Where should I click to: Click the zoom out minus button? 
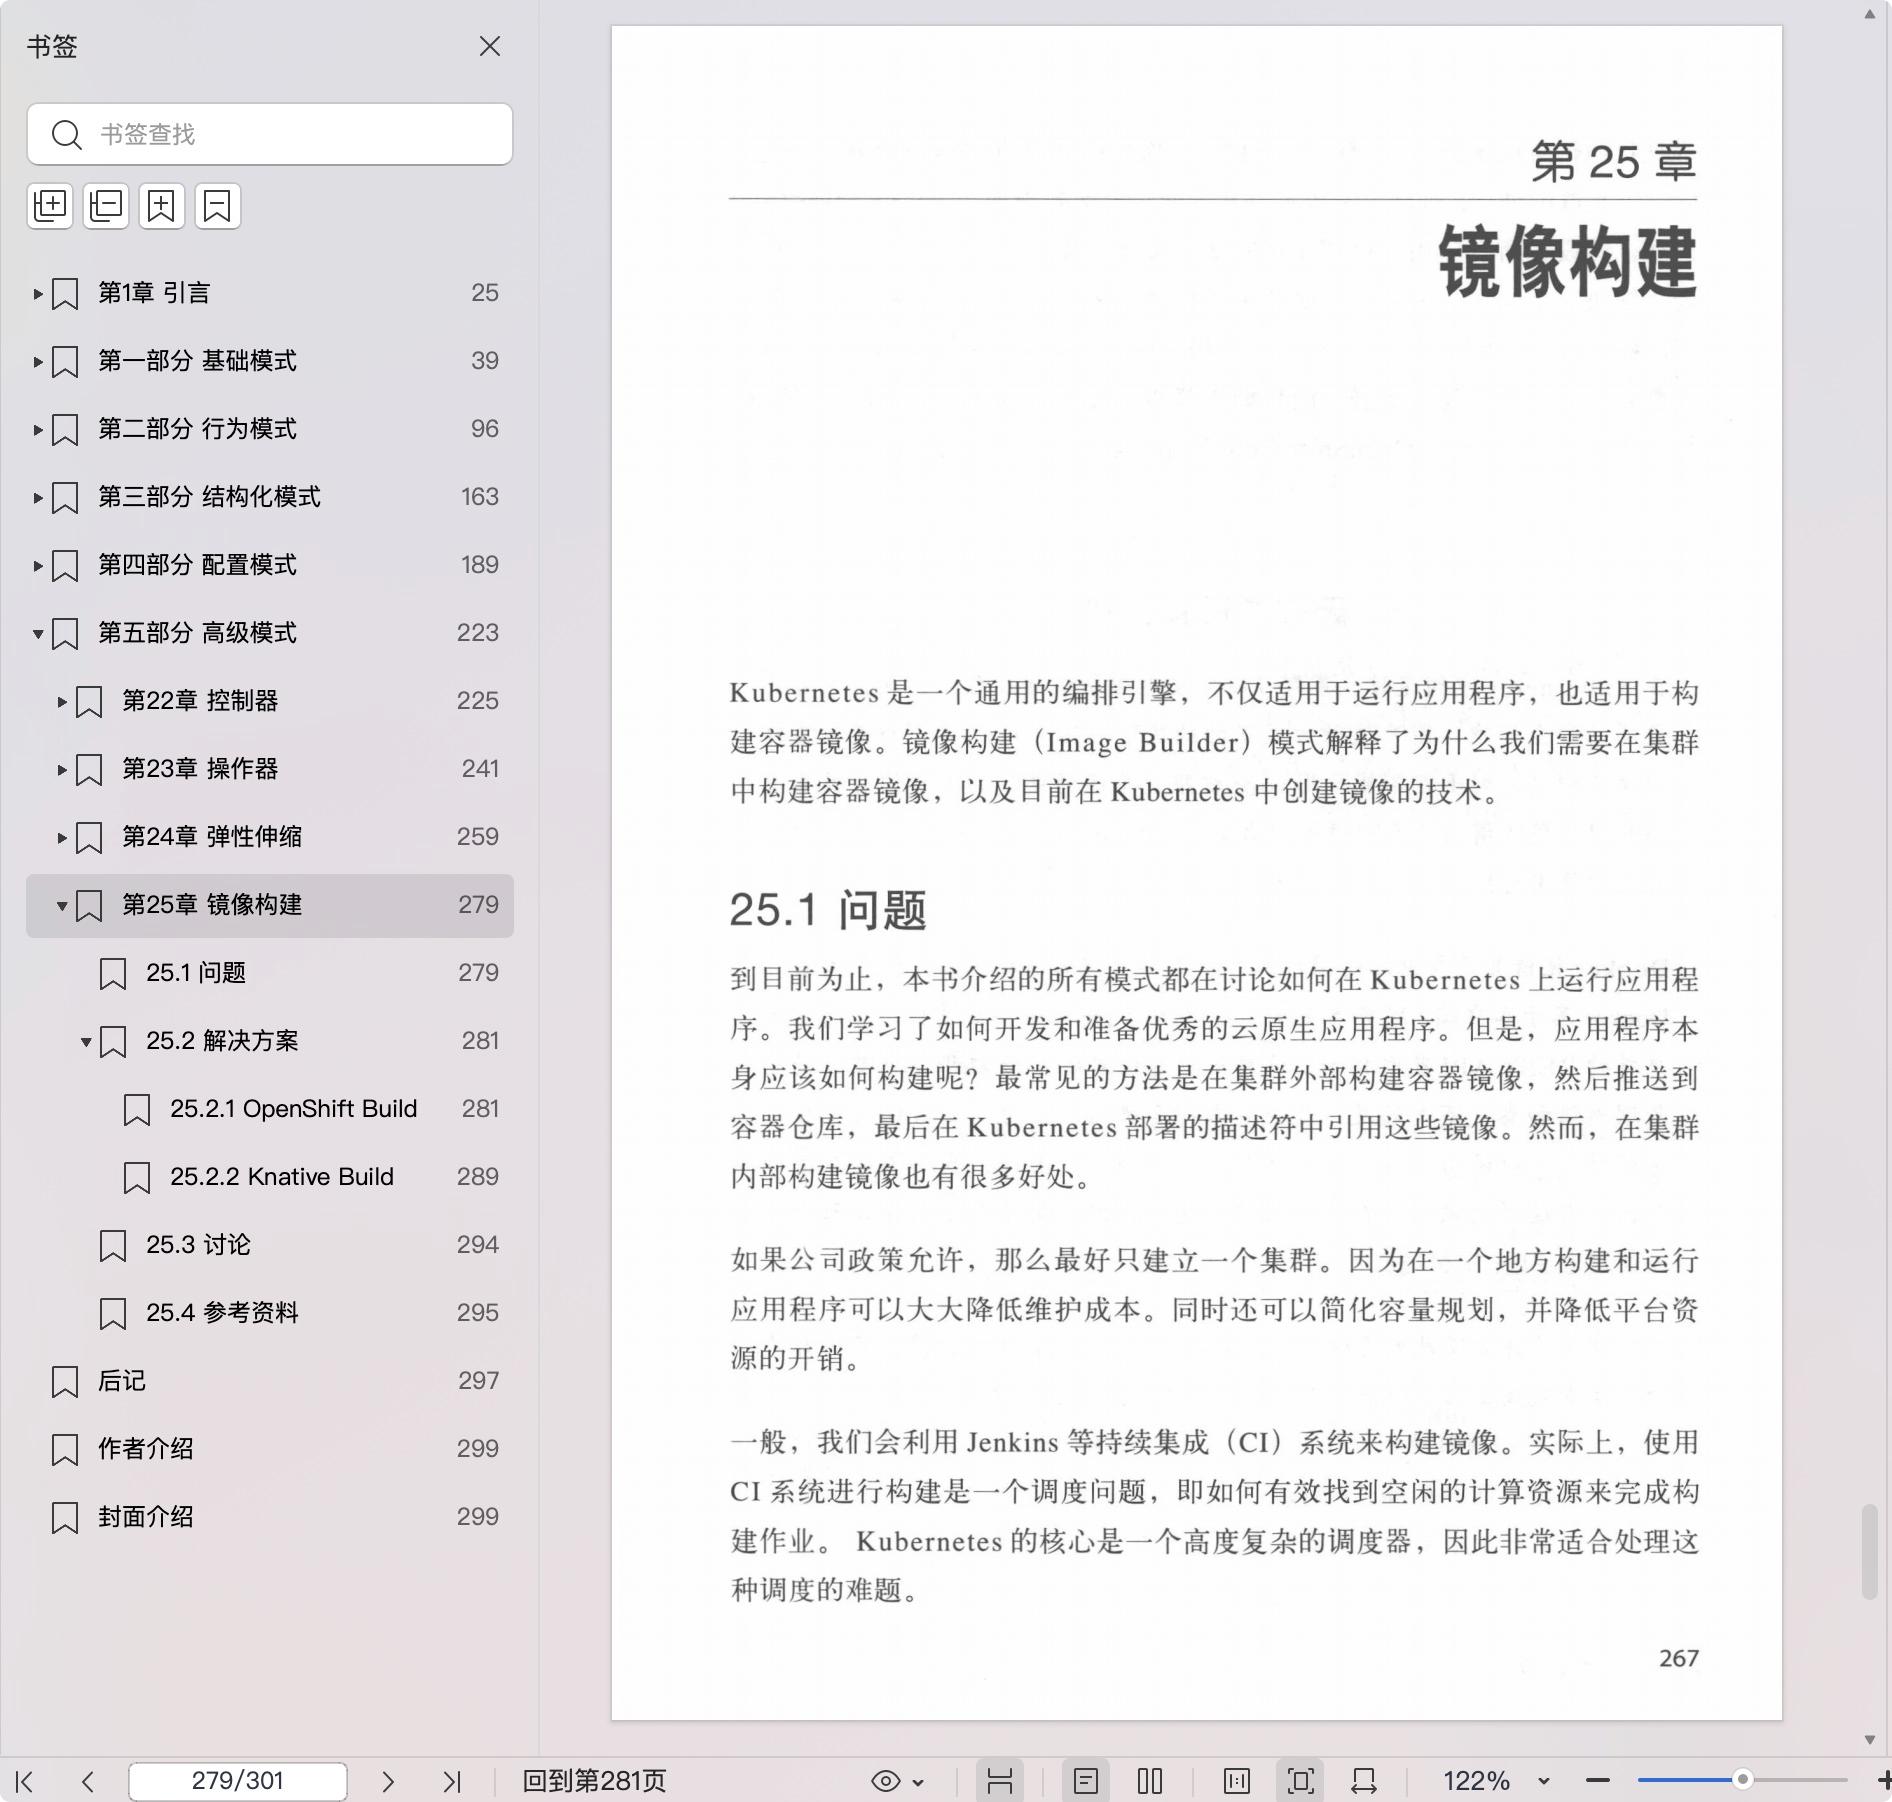1597,1780
